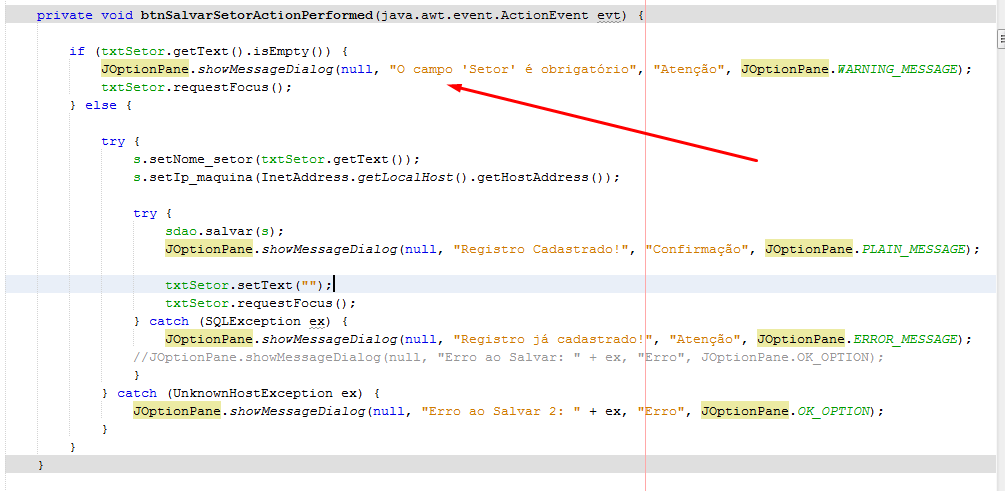Viewport: 1005px width, 491px height.
Task: Click the method name btnSalvarSetorActionPerformed
Action: click(x=256, y=15)
